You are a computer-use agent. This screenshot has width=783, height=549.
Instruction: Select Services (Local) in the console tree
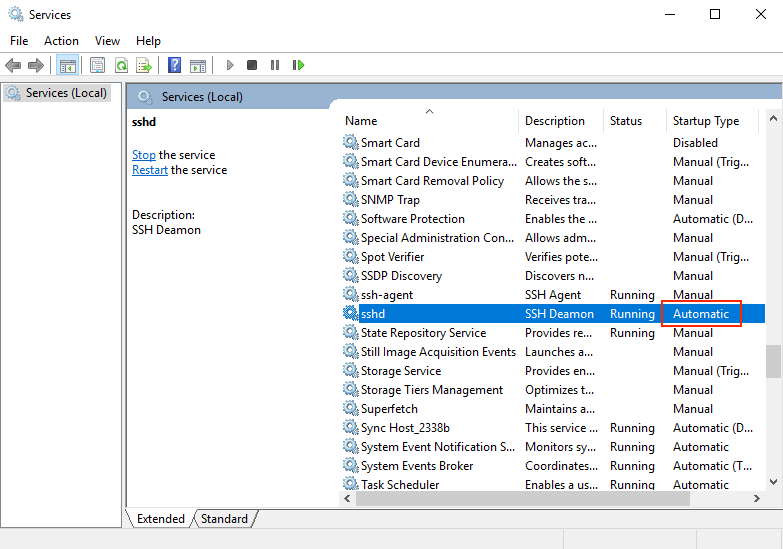pyautogui.click(x=66, y=93)
